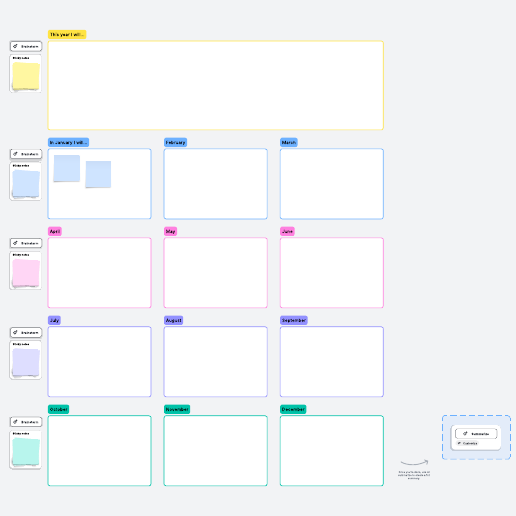Image resolution: width=516 pixels, height=516 pixels.
Task: Click the curved arrow pointing to summary
Action: (414, 462)
